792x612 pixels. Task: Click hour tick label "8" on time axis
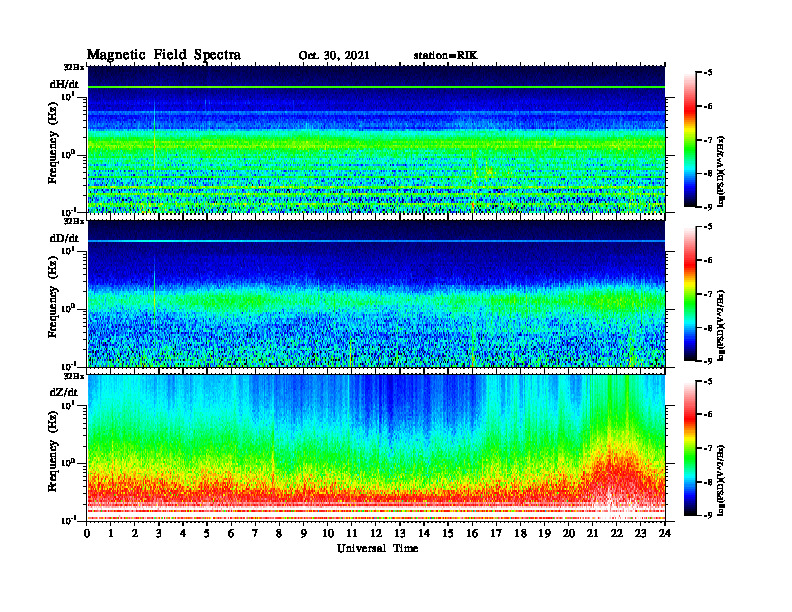pyautogui.click(x=279, y=534)
